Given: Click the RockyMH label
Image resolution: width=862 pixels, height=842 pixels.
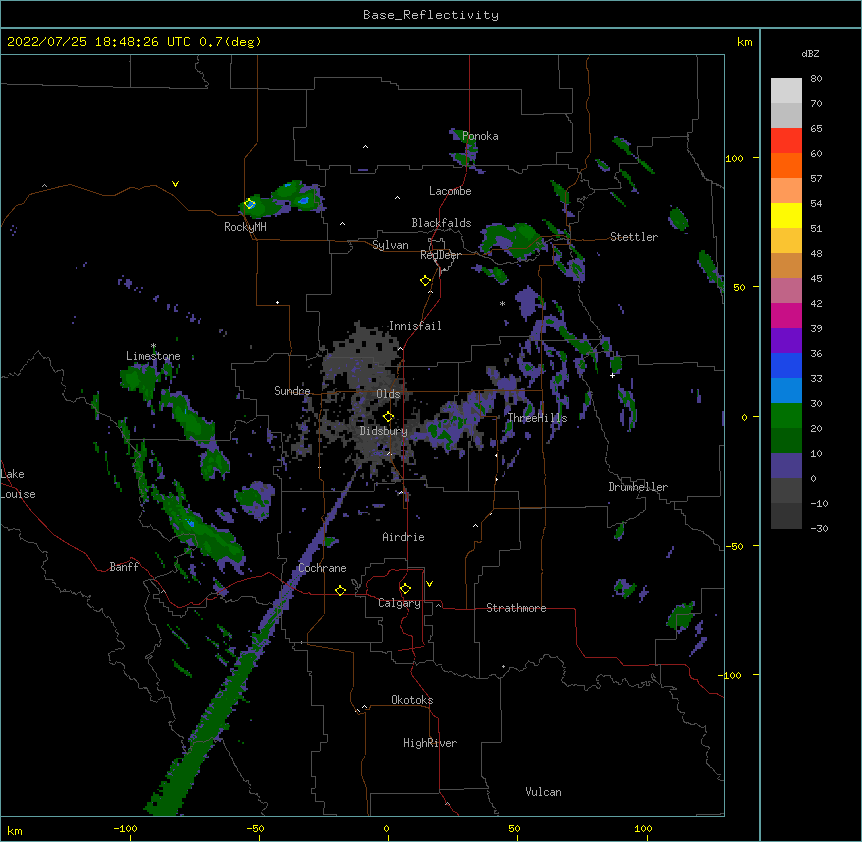Looking at the screenshot, I should click(x=245, y=227).
